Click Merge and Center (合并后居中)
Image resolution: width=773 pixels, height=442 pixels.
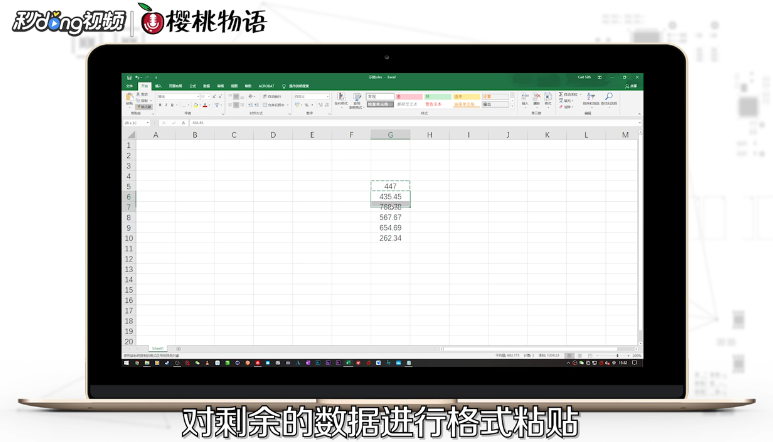273,105
